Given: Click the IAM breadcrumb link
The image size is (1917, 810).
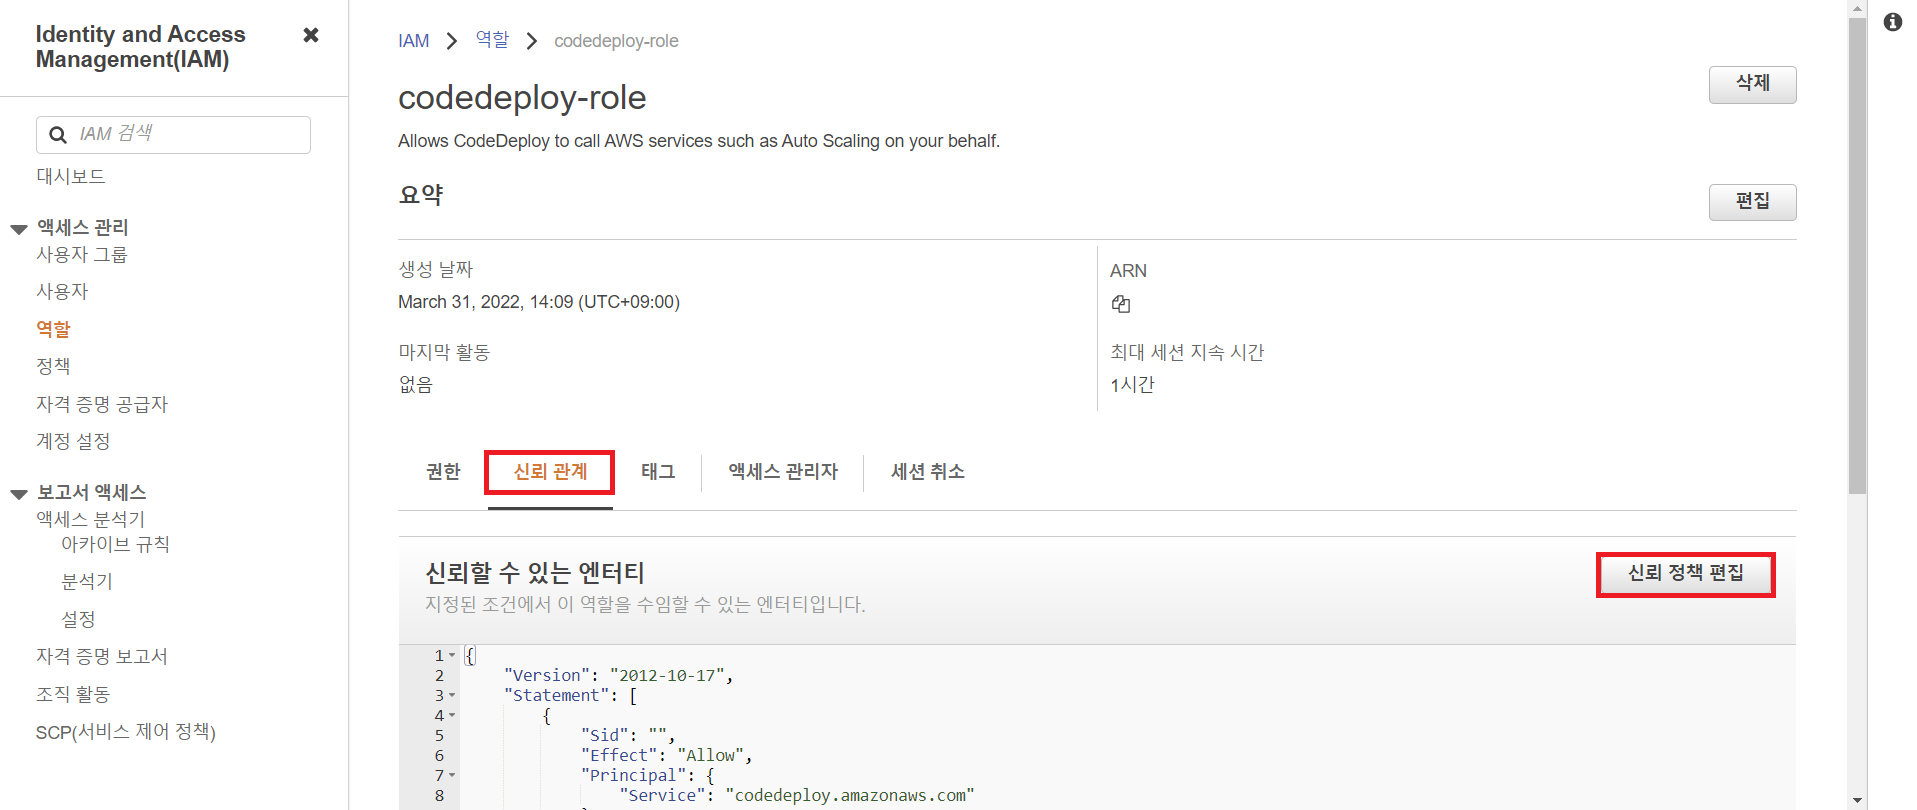Looking at the screenshot, I should (414, 41).
